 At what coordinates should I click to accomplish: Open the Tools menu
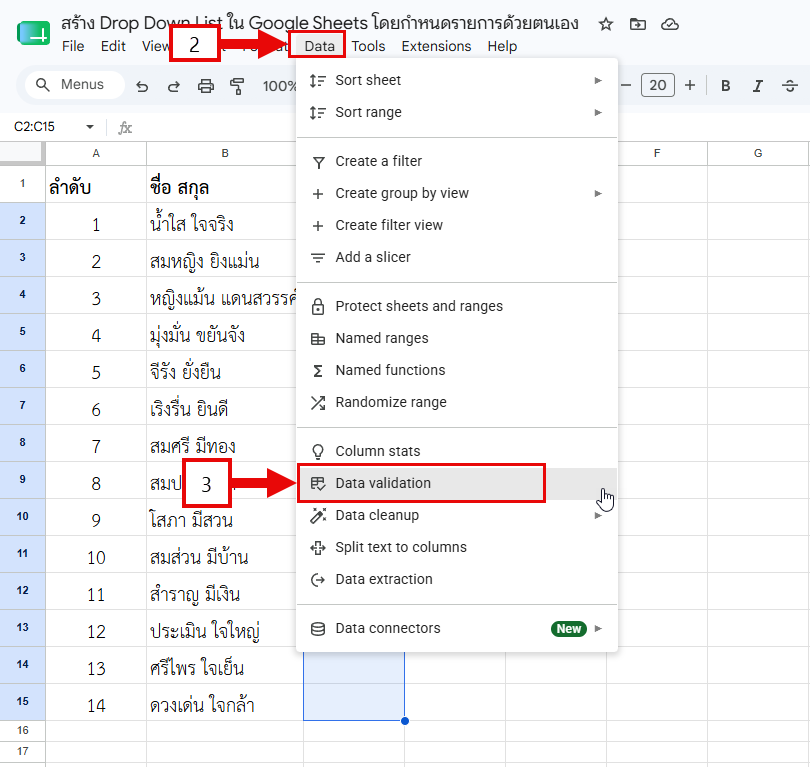point(368,46)
